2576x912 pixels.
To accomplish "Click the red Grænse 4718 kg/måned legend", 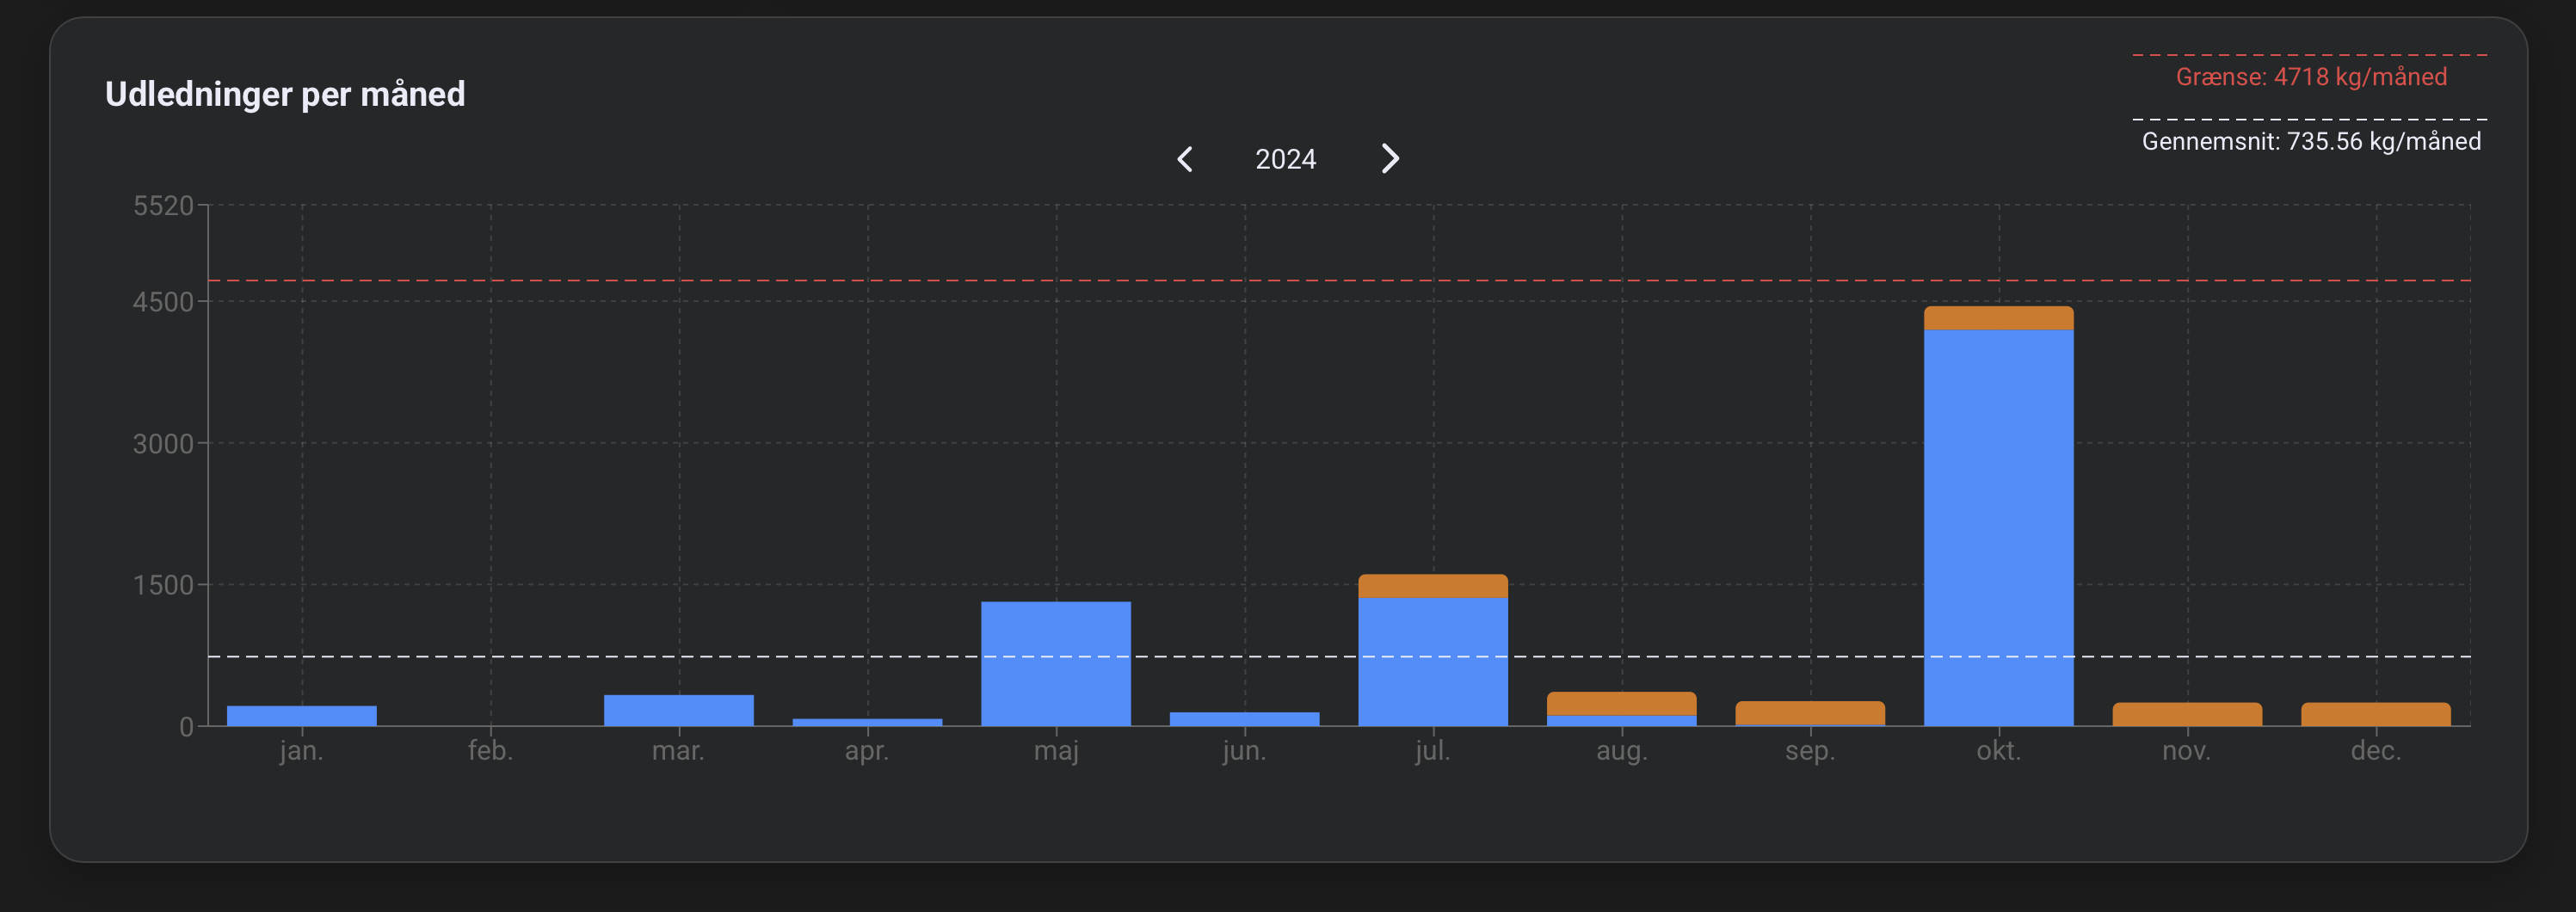I will click(x=2310, y=77).
